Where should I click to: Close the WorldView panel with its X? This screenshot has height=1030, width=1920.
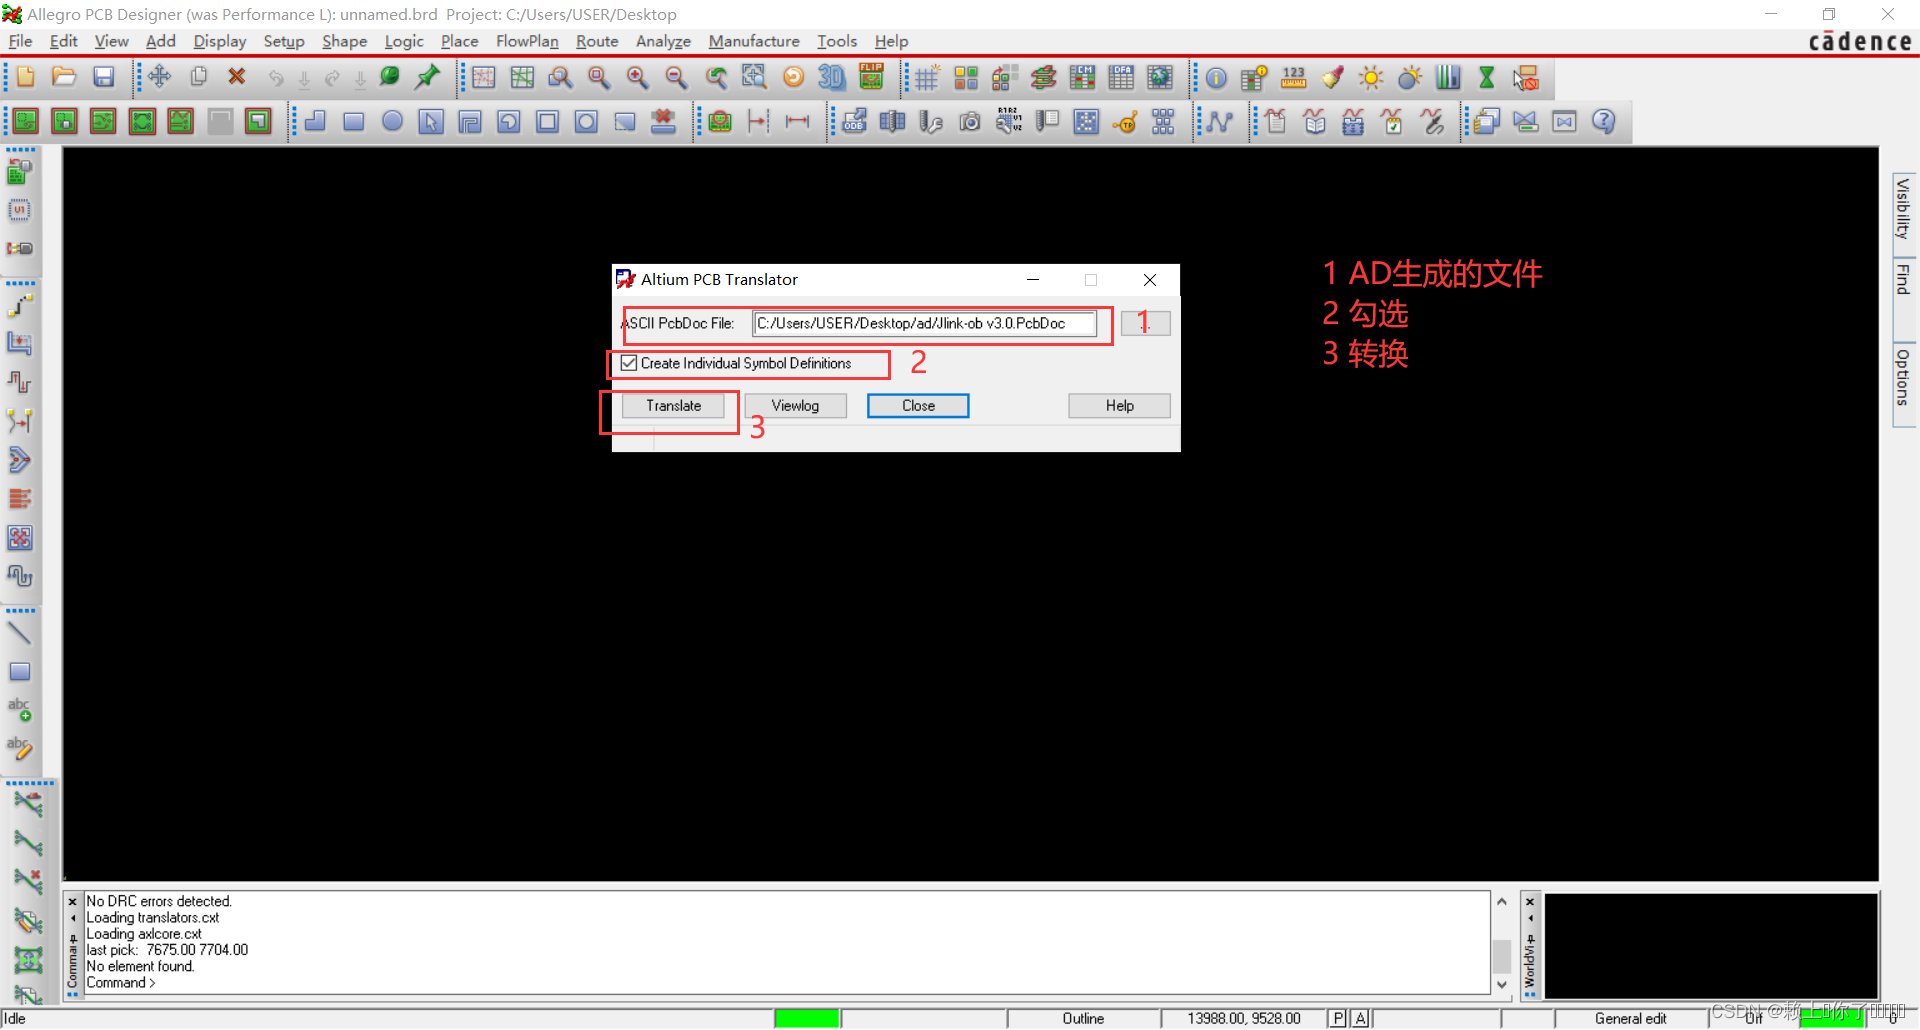(x=1530, y=902)
